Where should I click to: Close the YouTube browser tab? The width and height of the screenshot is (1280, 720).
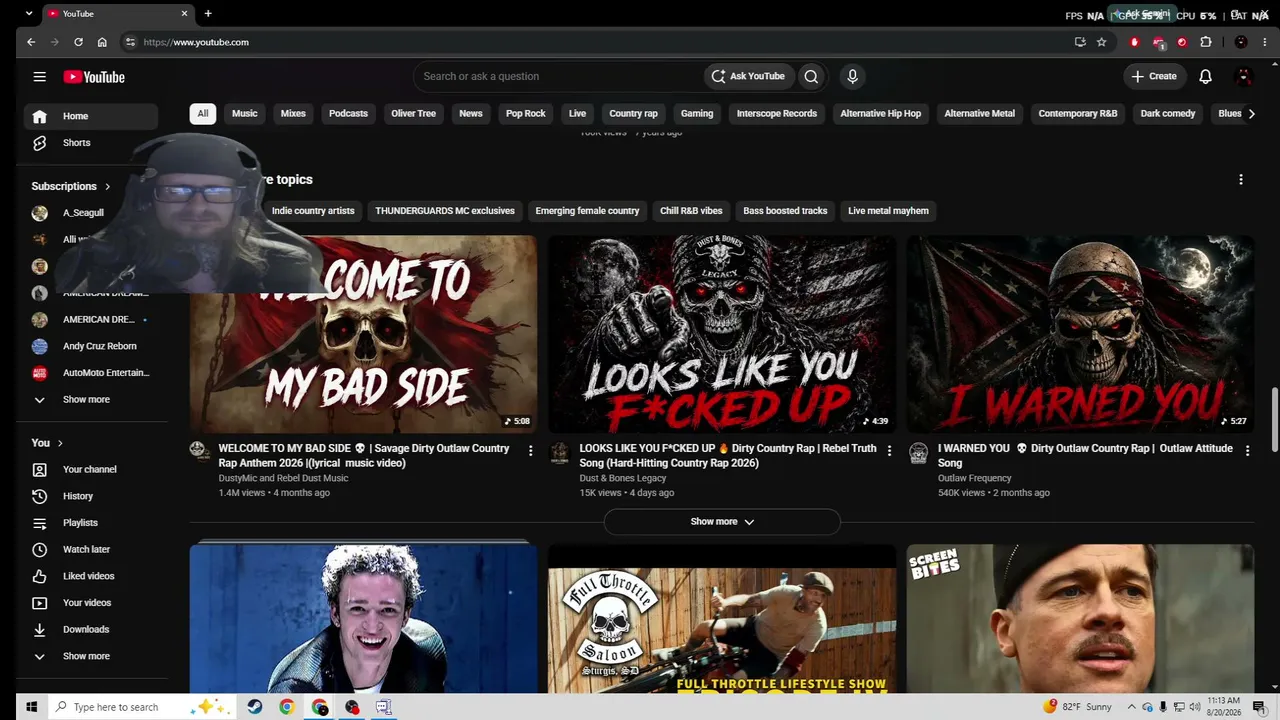pyautogui.click(x=184, y=14)
